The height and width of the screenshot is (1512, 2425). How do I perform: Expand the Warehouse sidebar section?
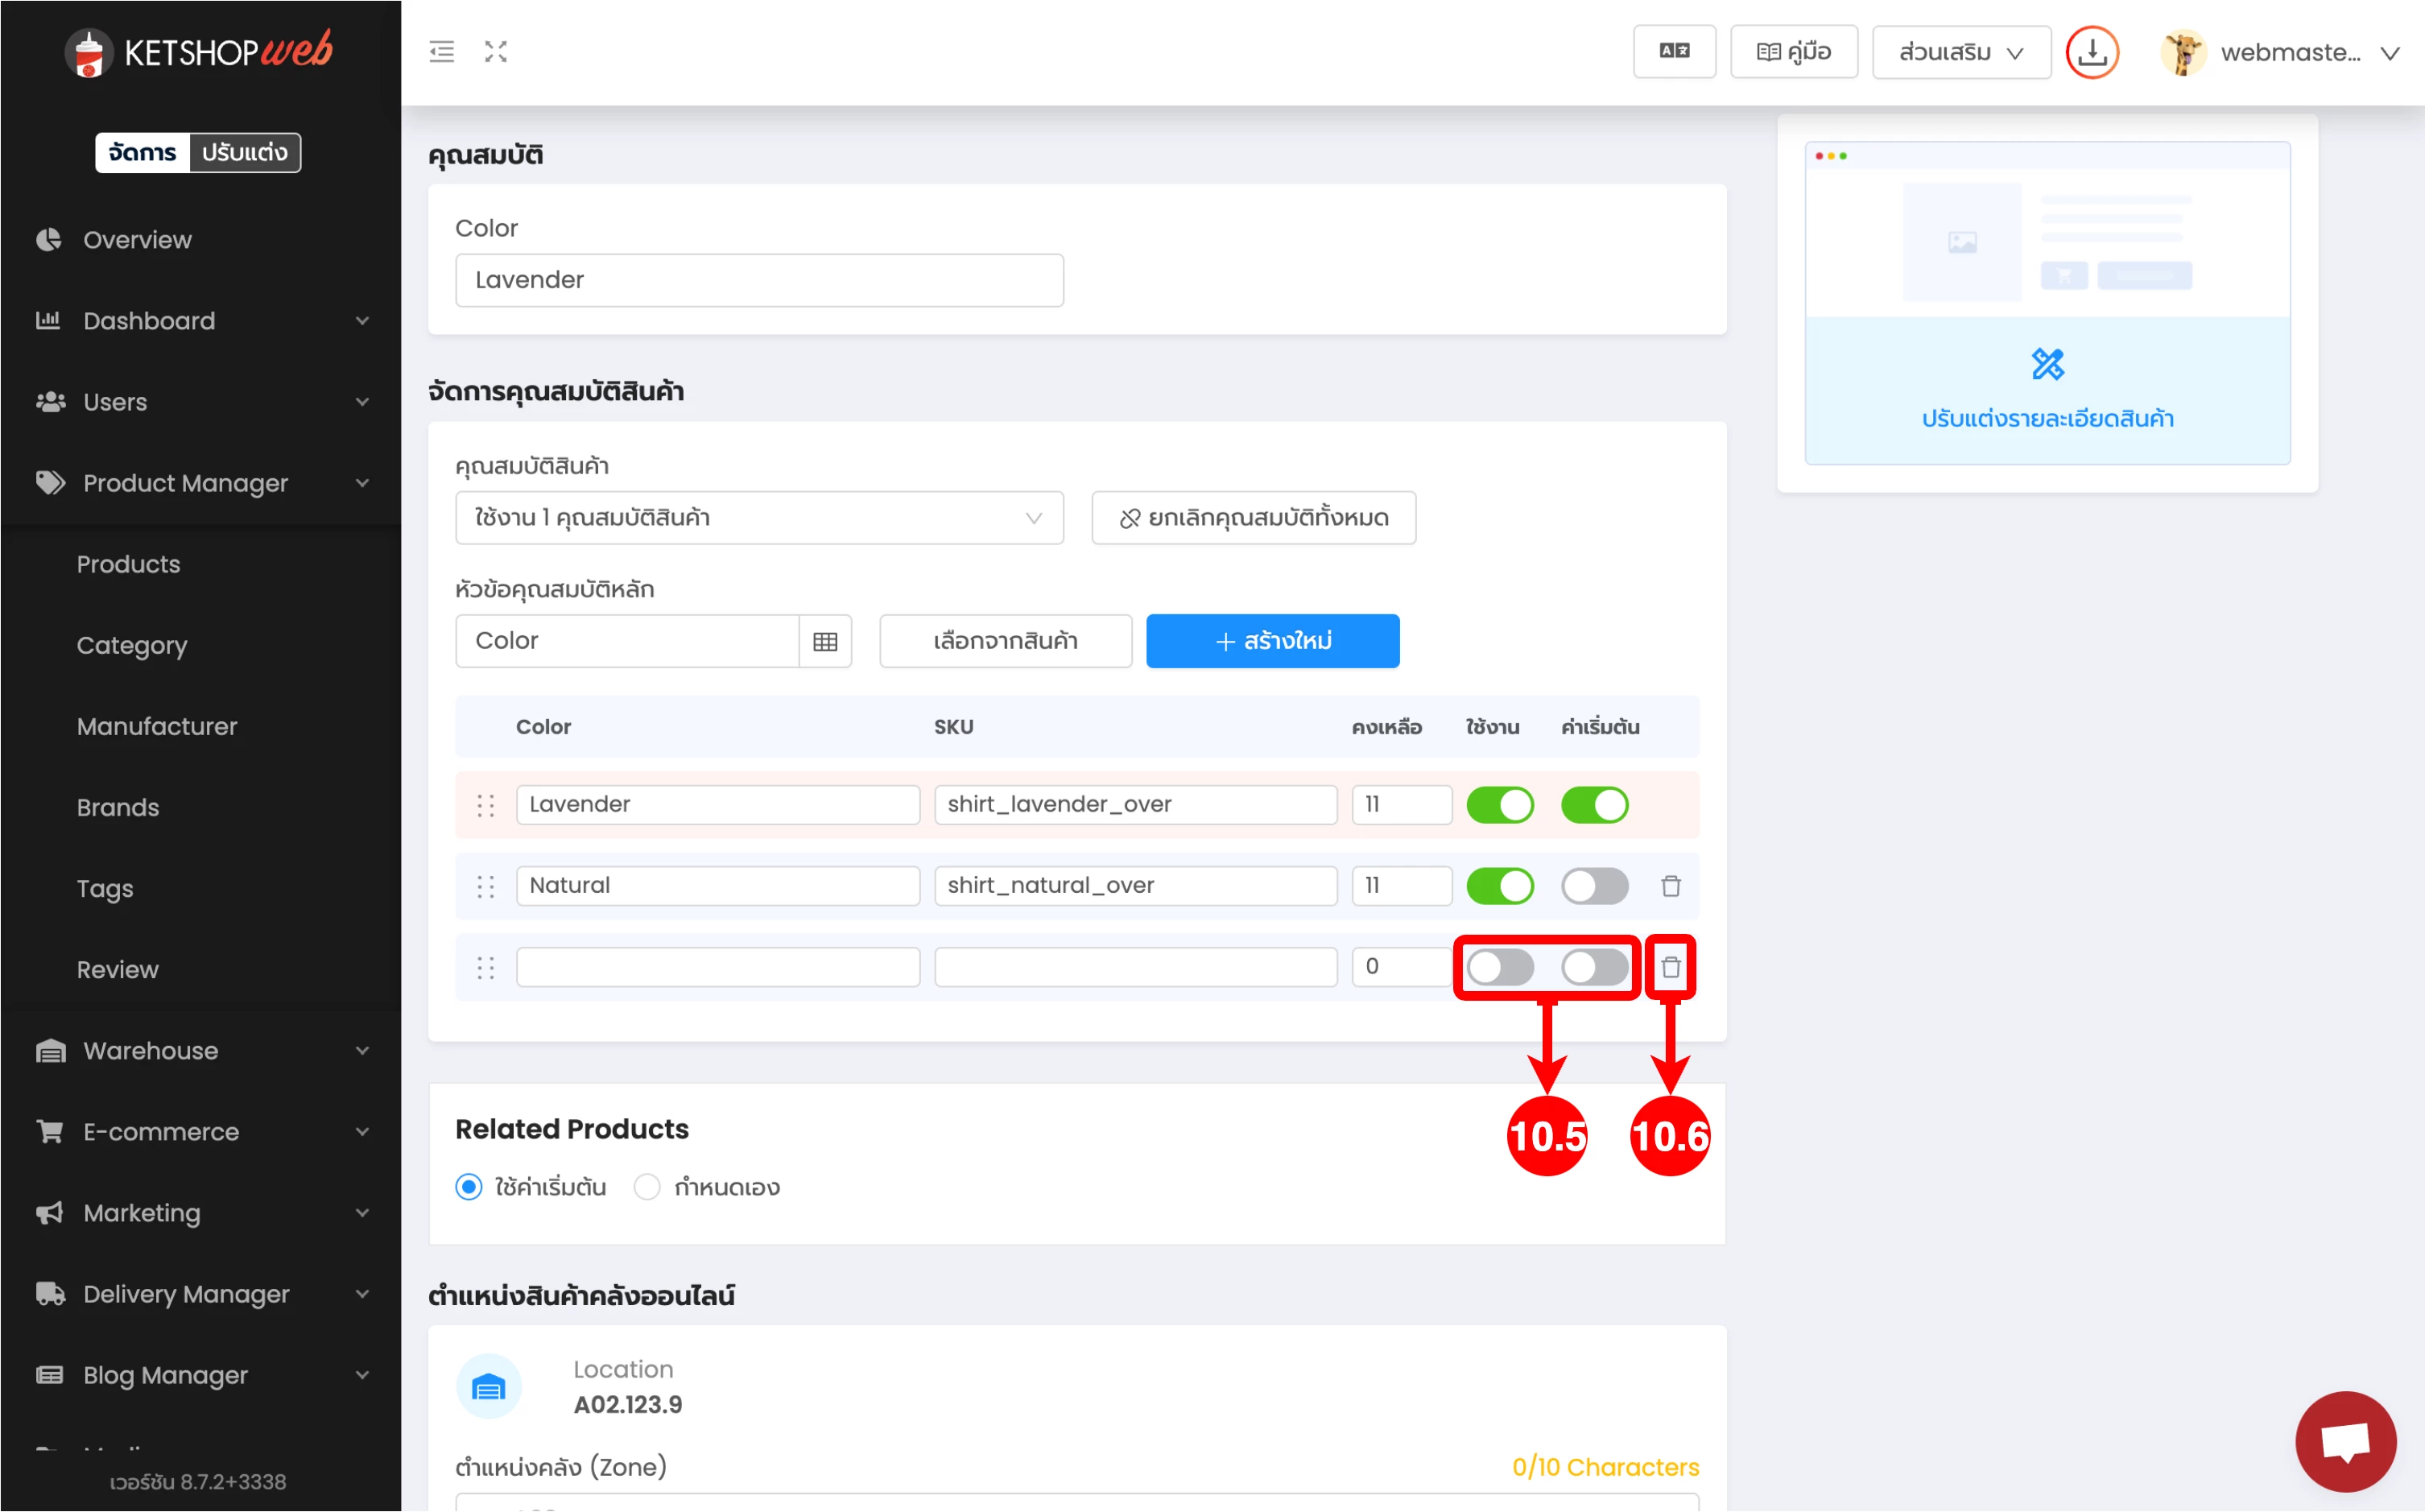point(200,1050)
